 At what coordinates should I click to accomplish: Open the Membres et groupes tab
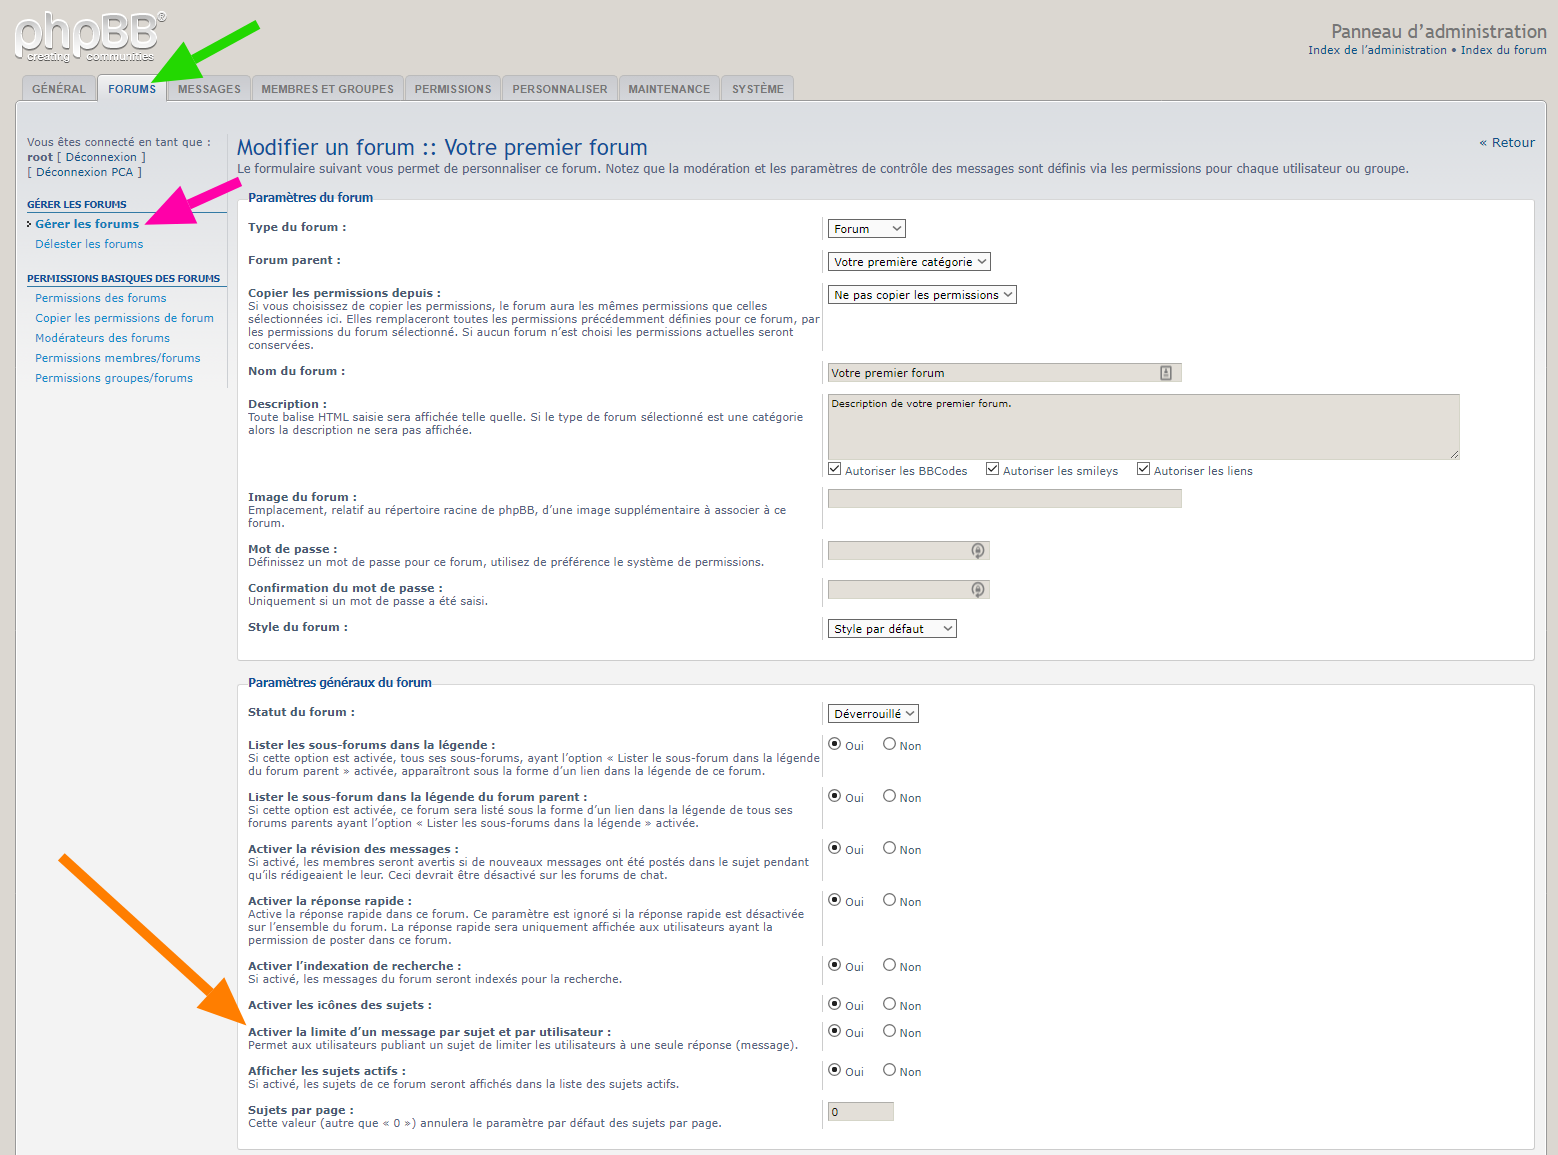327,89
